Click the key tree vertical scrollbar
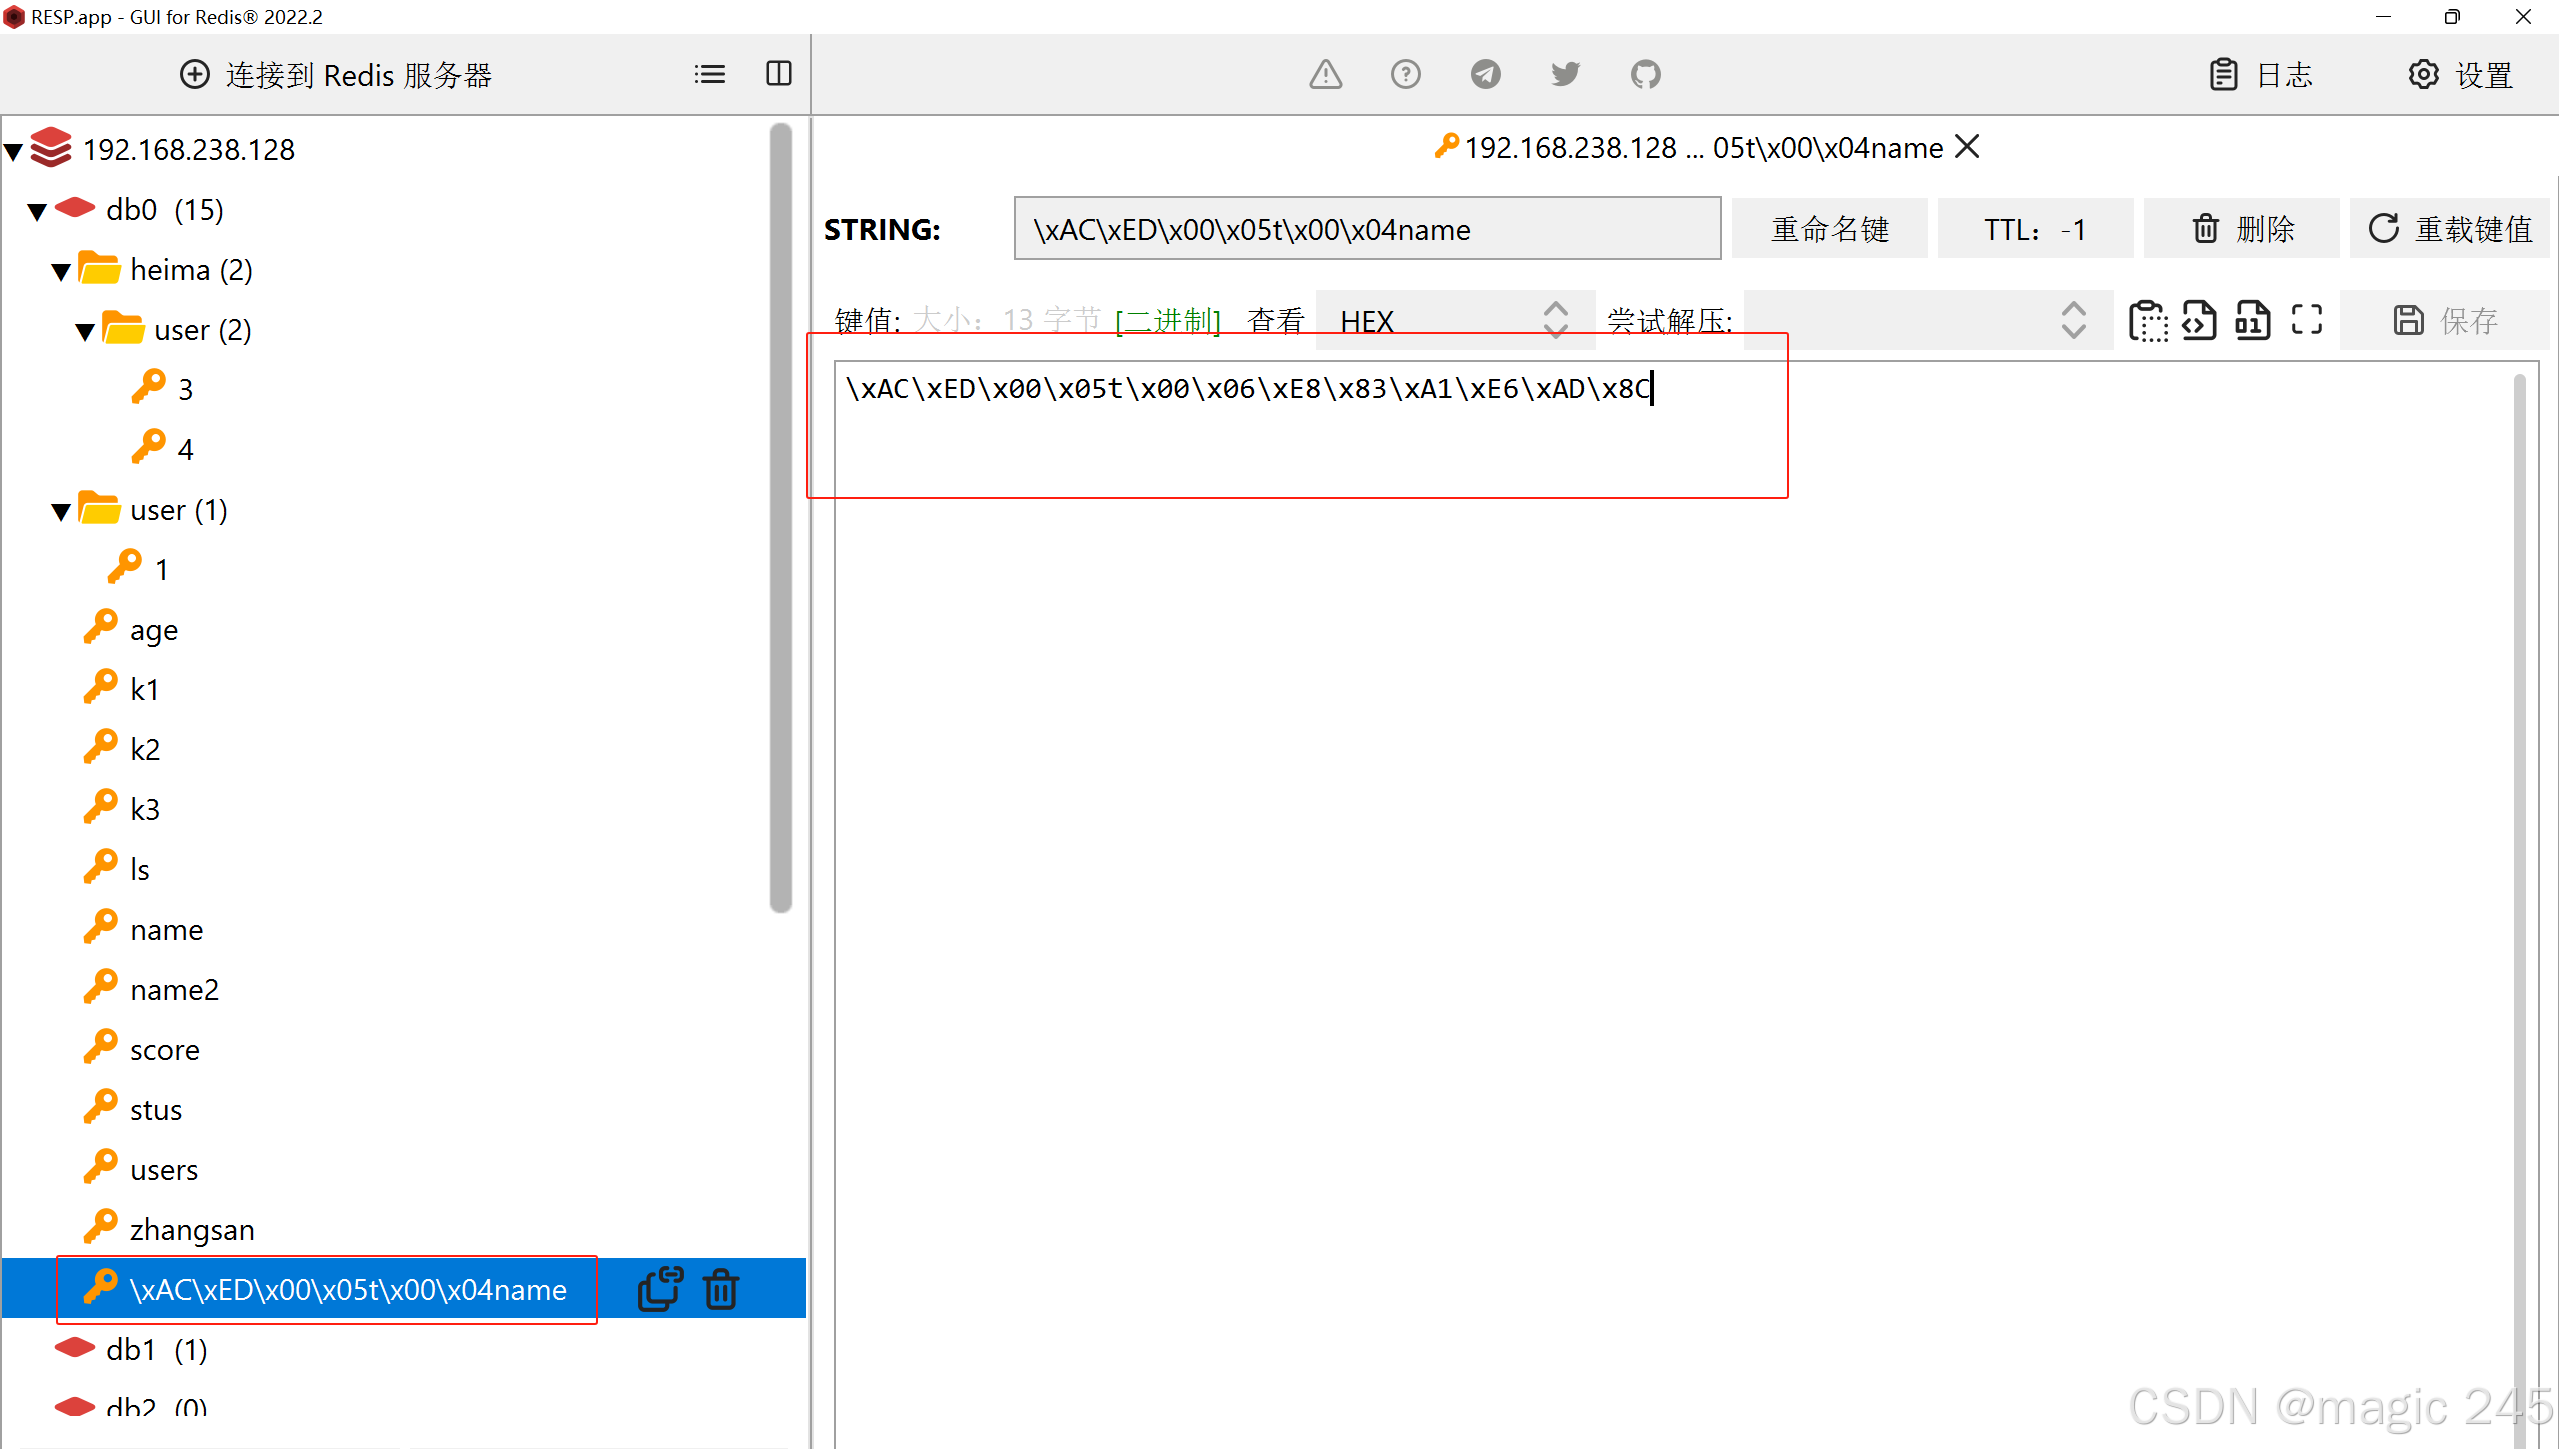Screen dimensions: 2559x1449 (x=780, y=517)
